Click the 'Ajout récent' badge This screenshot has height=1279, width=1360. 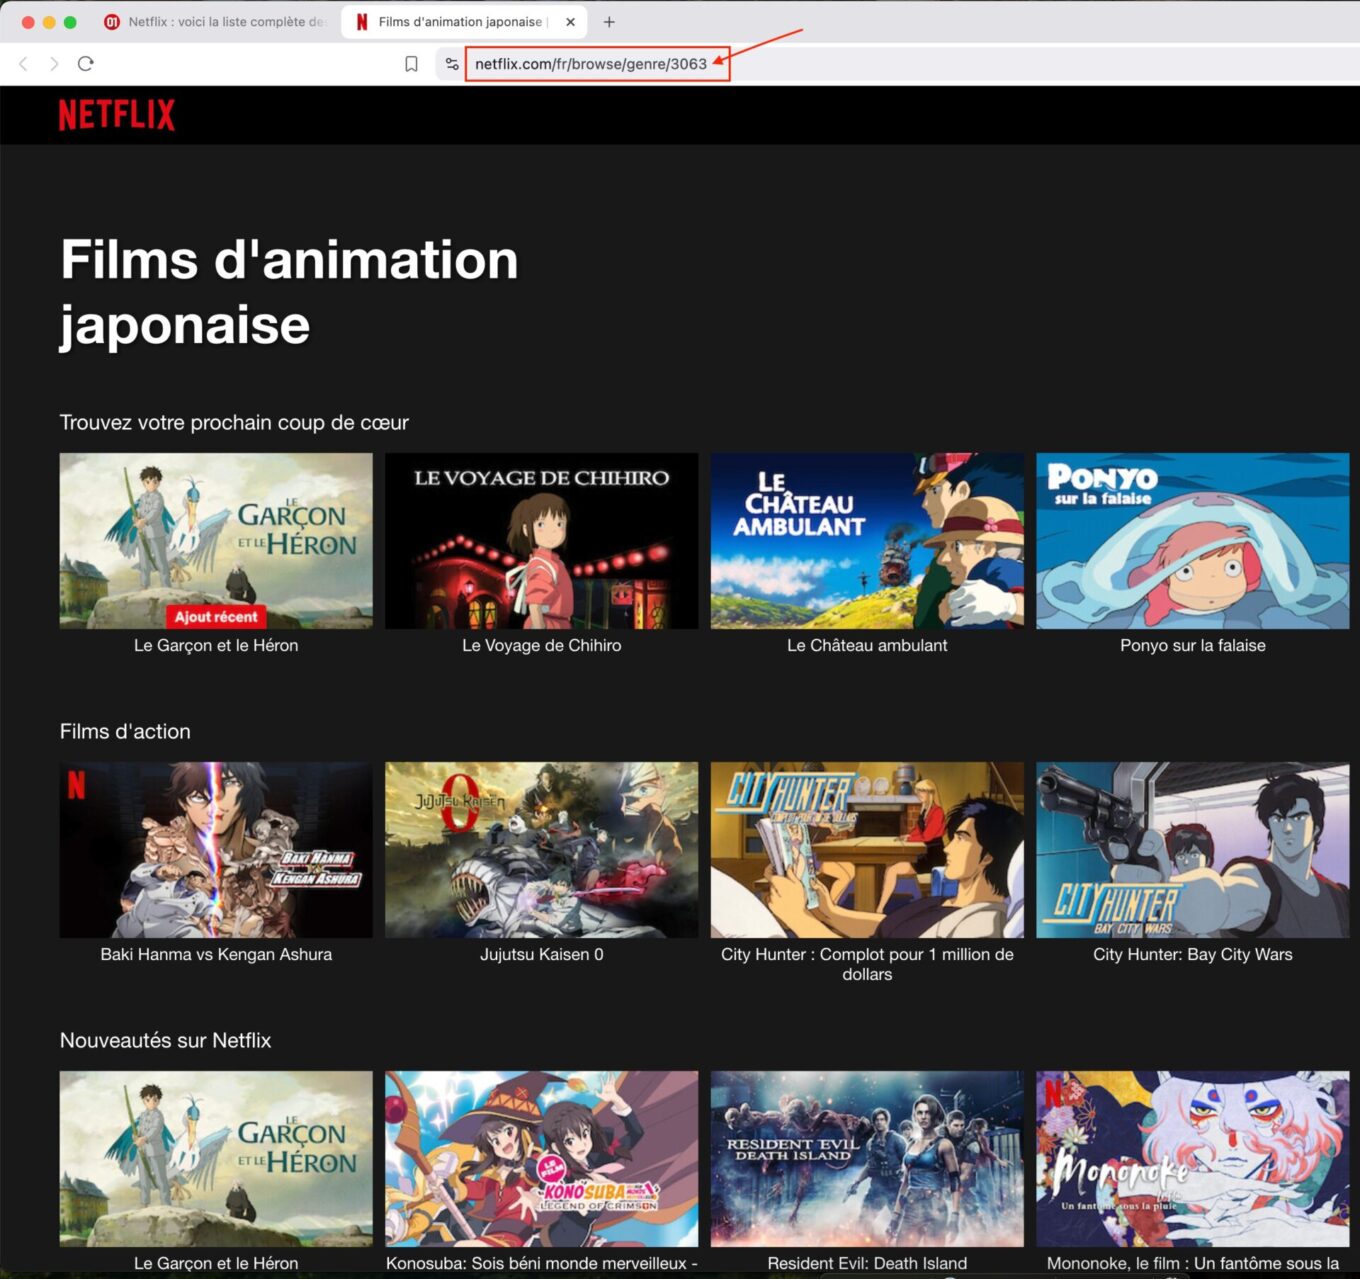[x=216, y=617]
